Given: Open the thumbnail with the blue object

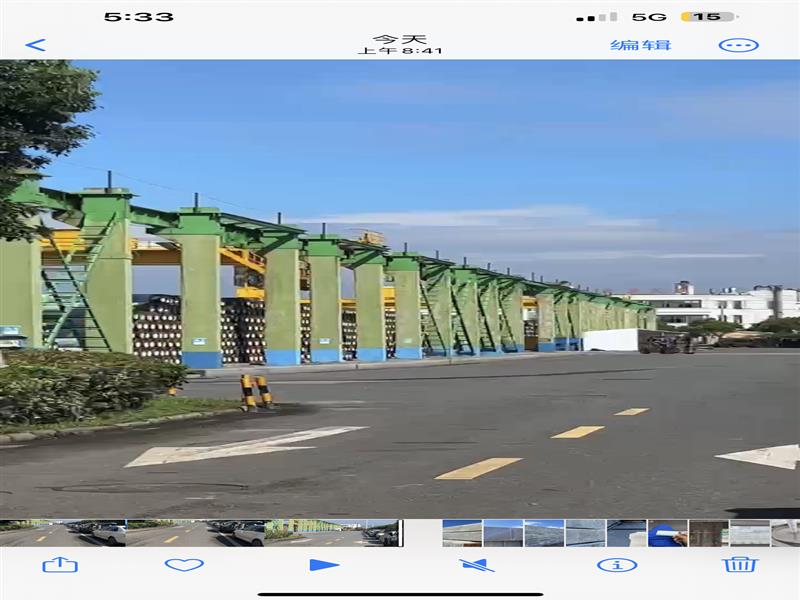Looking at the screenshot, I should [667, 533].
